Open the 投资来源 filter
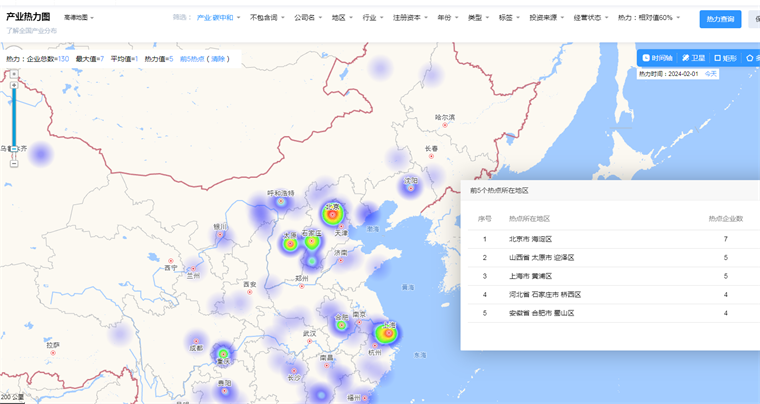 pos(547,17)
